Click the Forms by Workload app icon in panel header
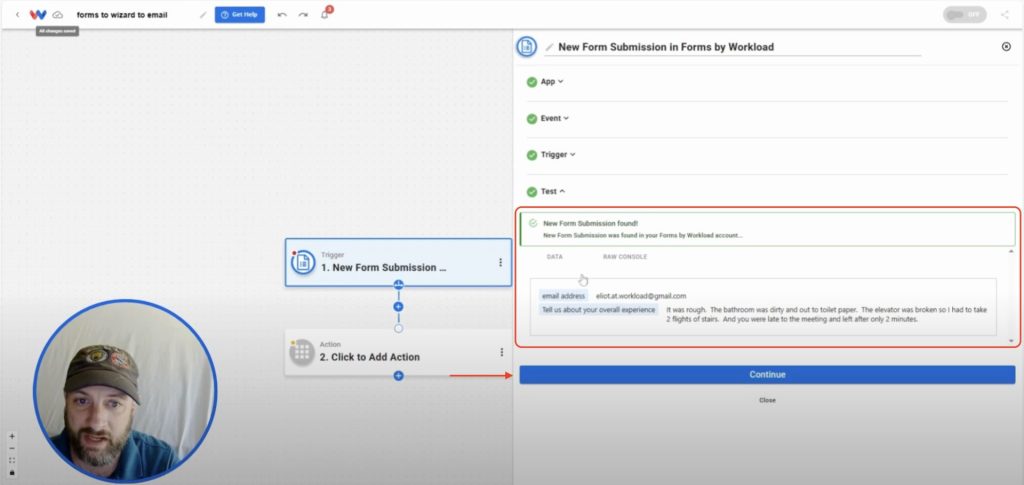The image size is (1024, 485). (x=526, y=47)
